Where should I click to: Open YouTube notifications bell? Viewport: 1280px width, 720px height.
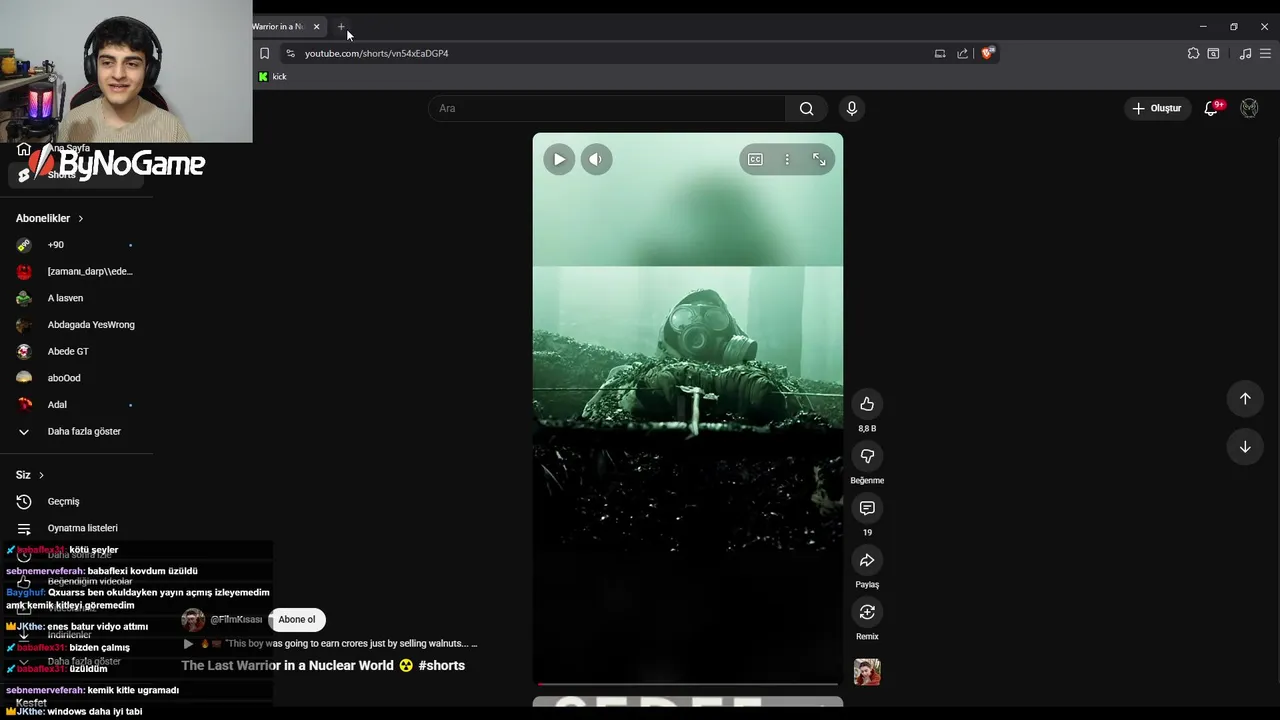click(1211, 108)
